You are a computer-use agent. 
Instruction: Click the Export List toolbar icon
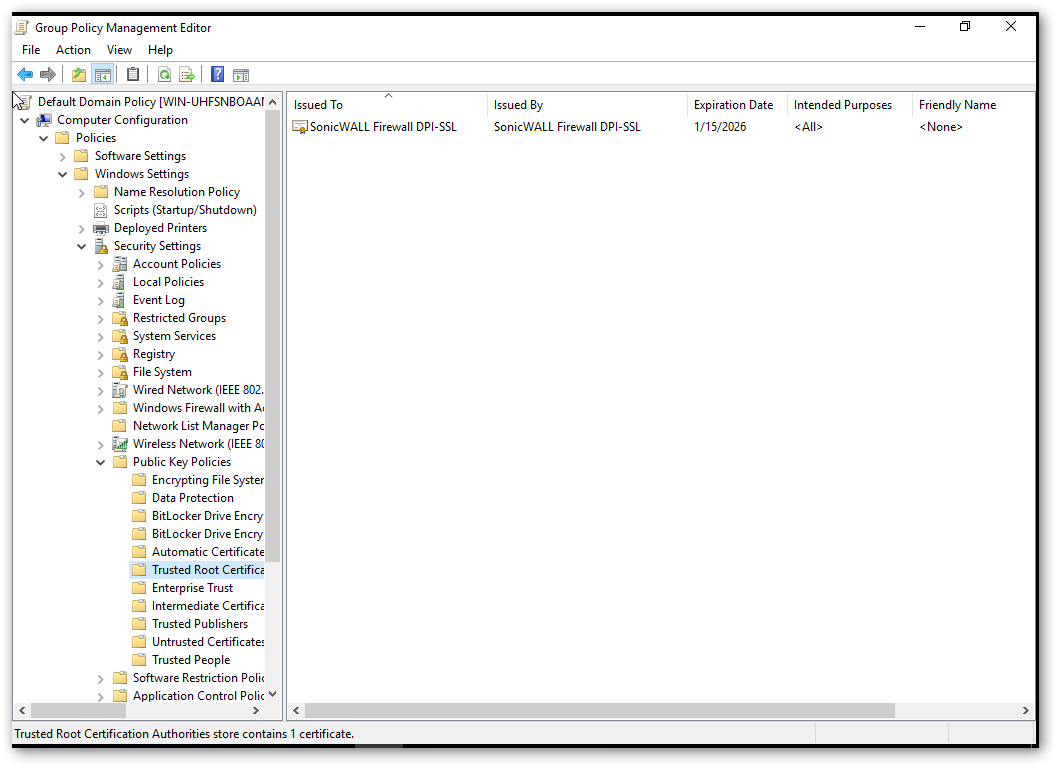pyautogui.click(x=186, y=75)
